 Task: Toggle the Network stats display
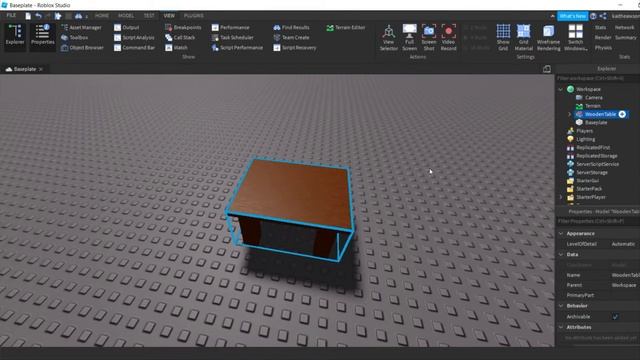click(x=624, y=27)
